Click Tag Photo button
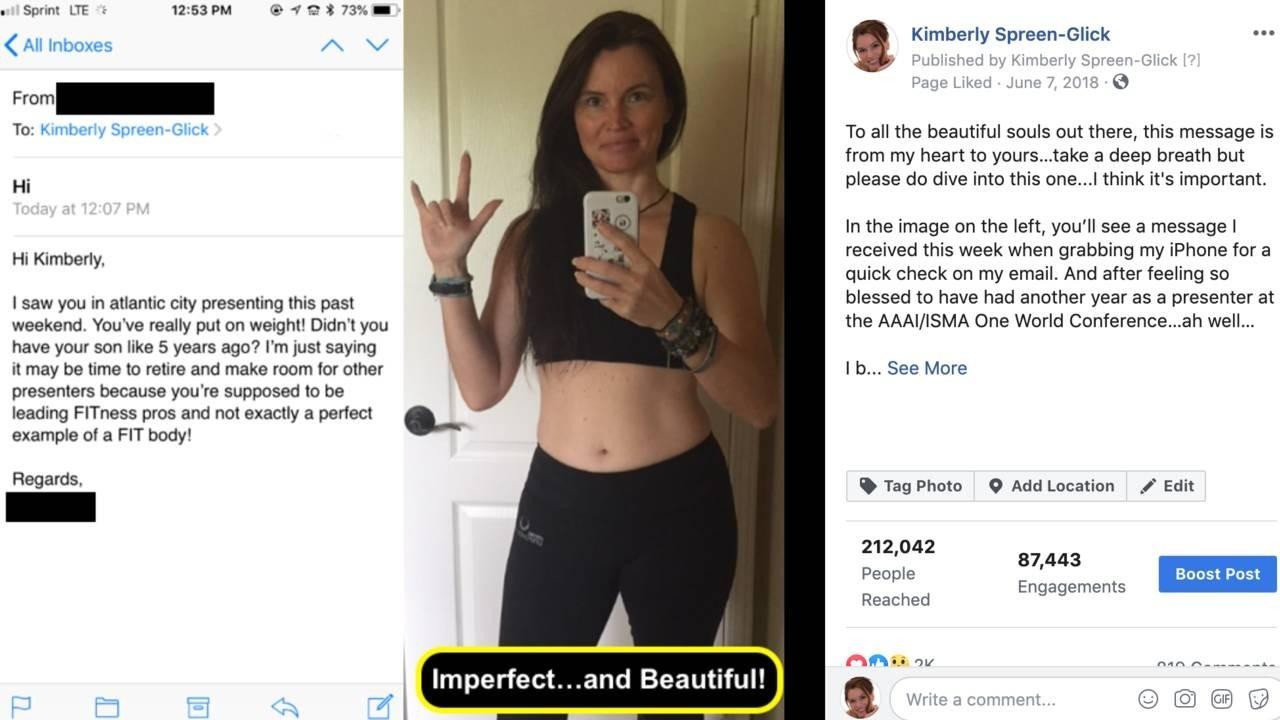The image size is (1280, 720). pos(910,486)
